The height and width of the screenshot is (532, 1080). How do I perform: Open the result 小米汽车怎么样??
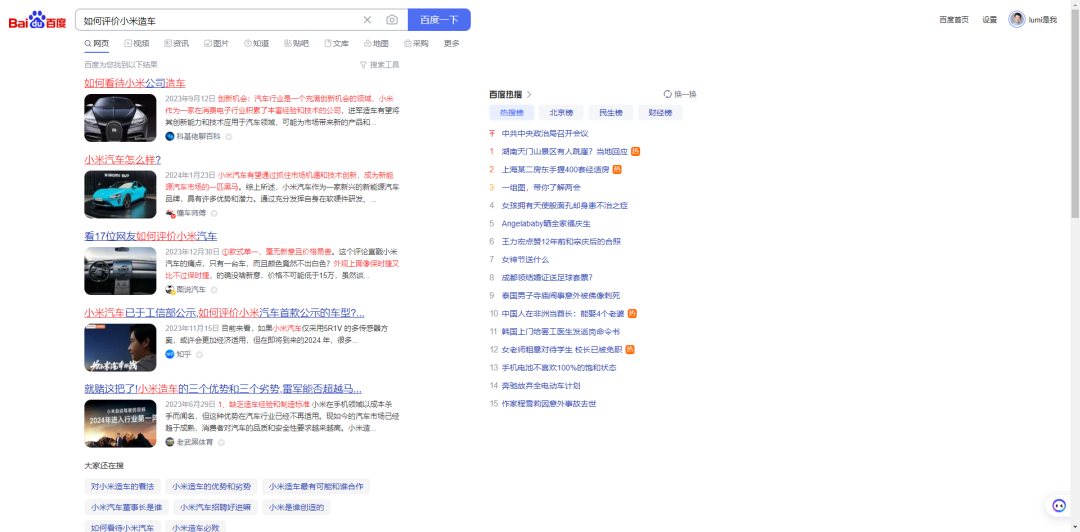point(122,160)
